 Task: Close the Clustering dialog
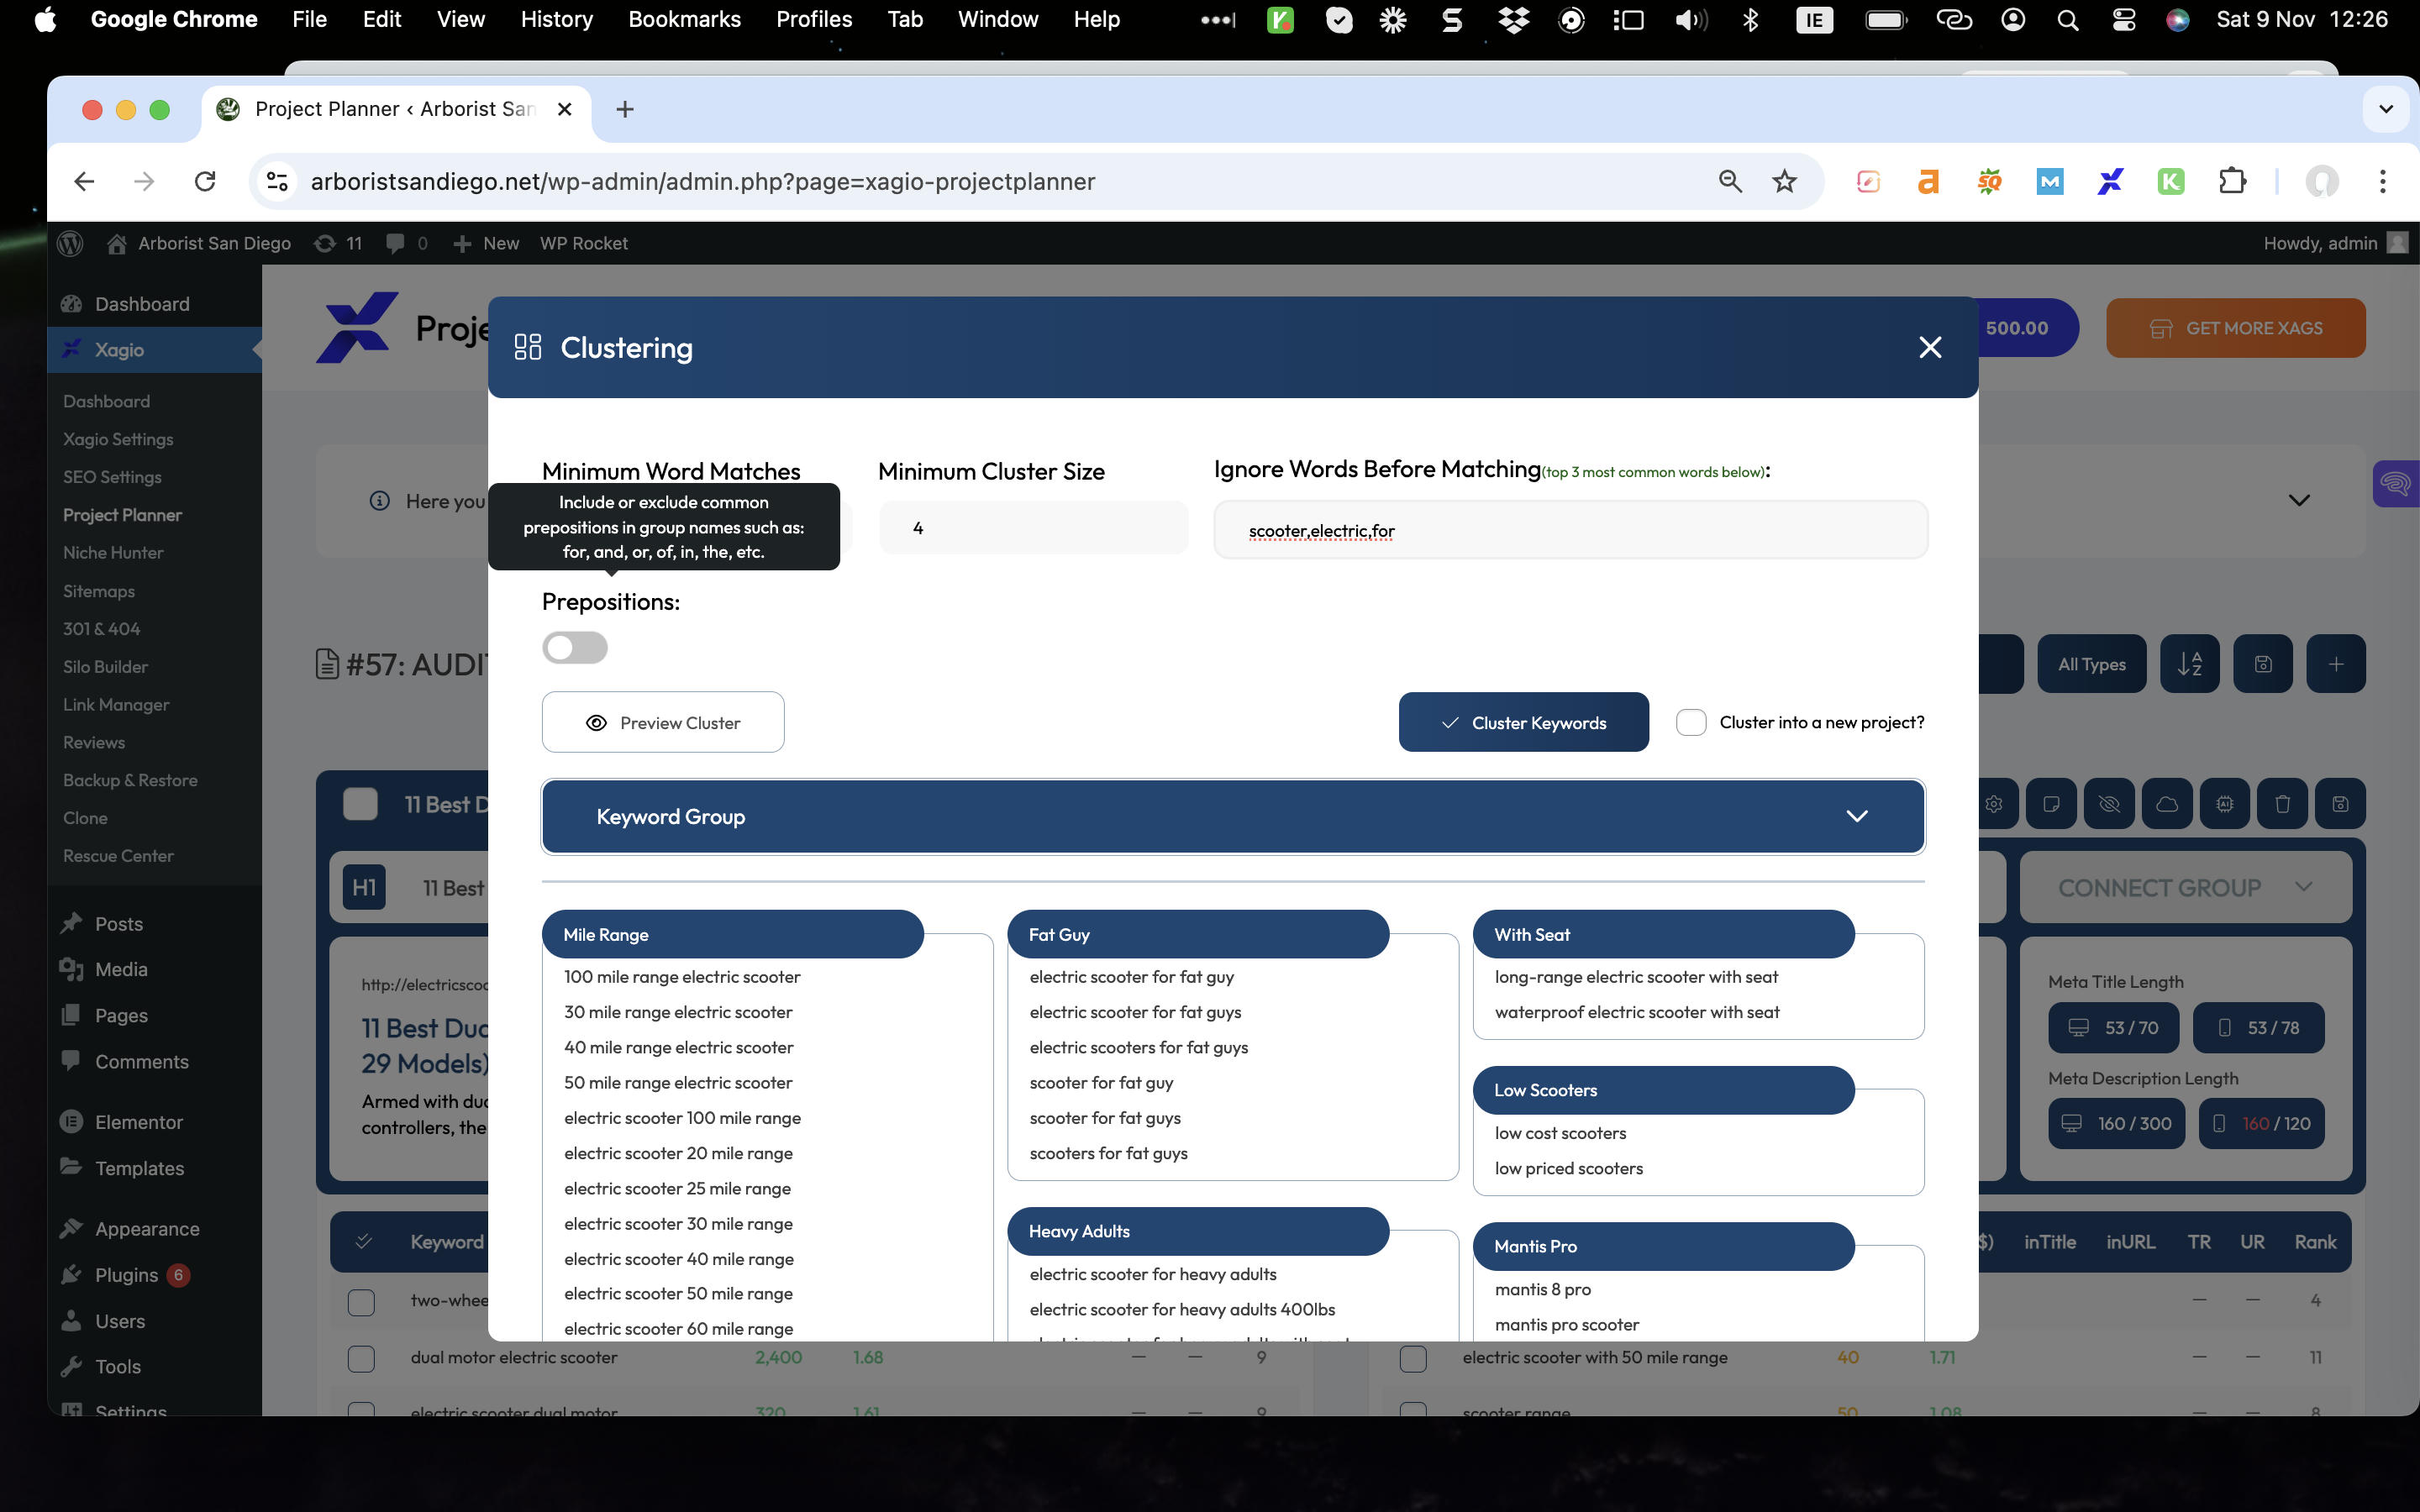click(1930, 347)
